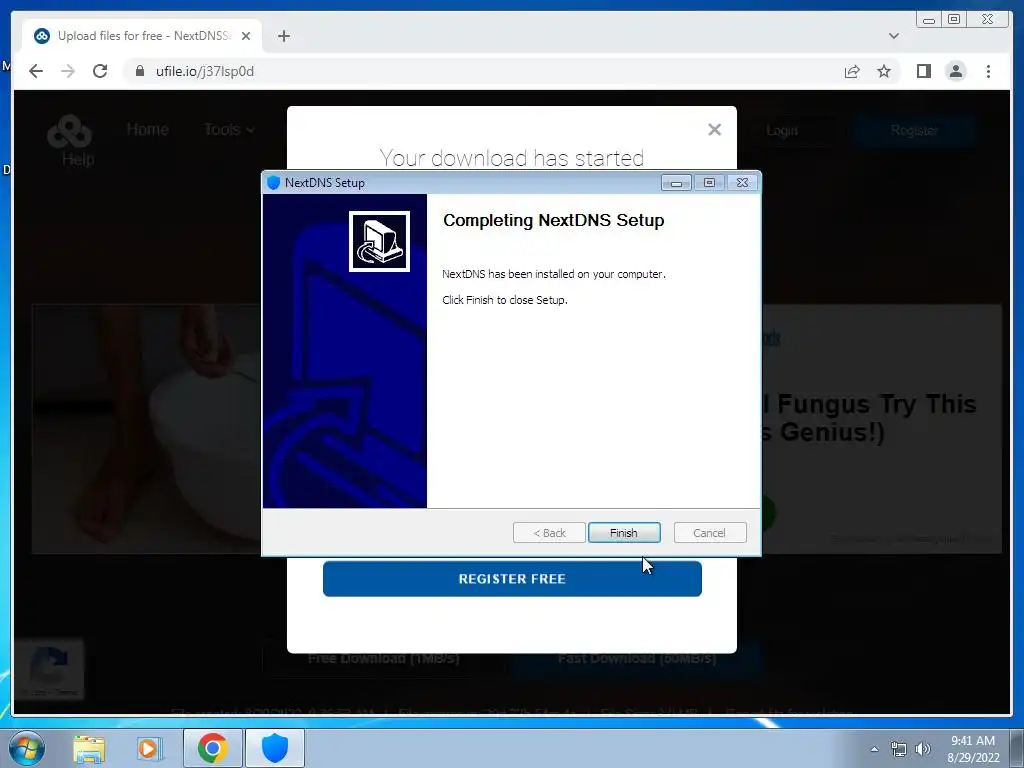This screenshot has height=768, width=1024.
Task: Bookmark this page with the star
Action: tap(884, 71)
